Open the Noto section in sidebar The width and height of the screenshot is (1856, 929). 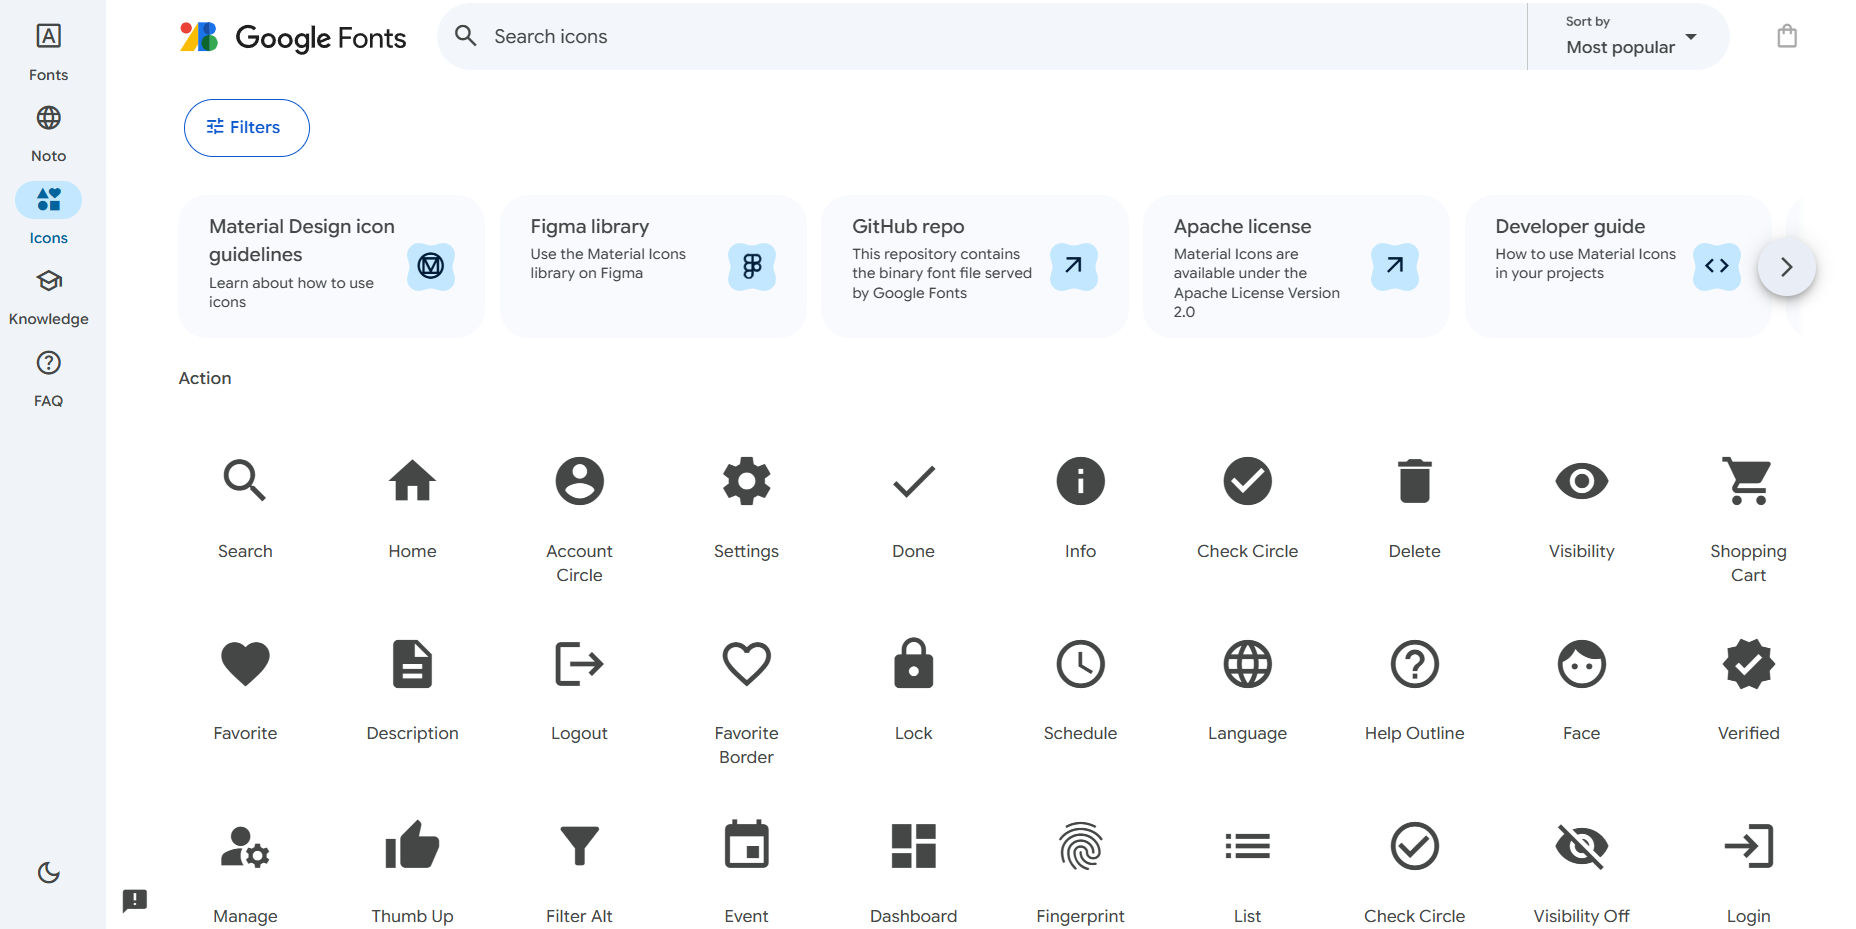pyautogui.click(x=48, y=134)
